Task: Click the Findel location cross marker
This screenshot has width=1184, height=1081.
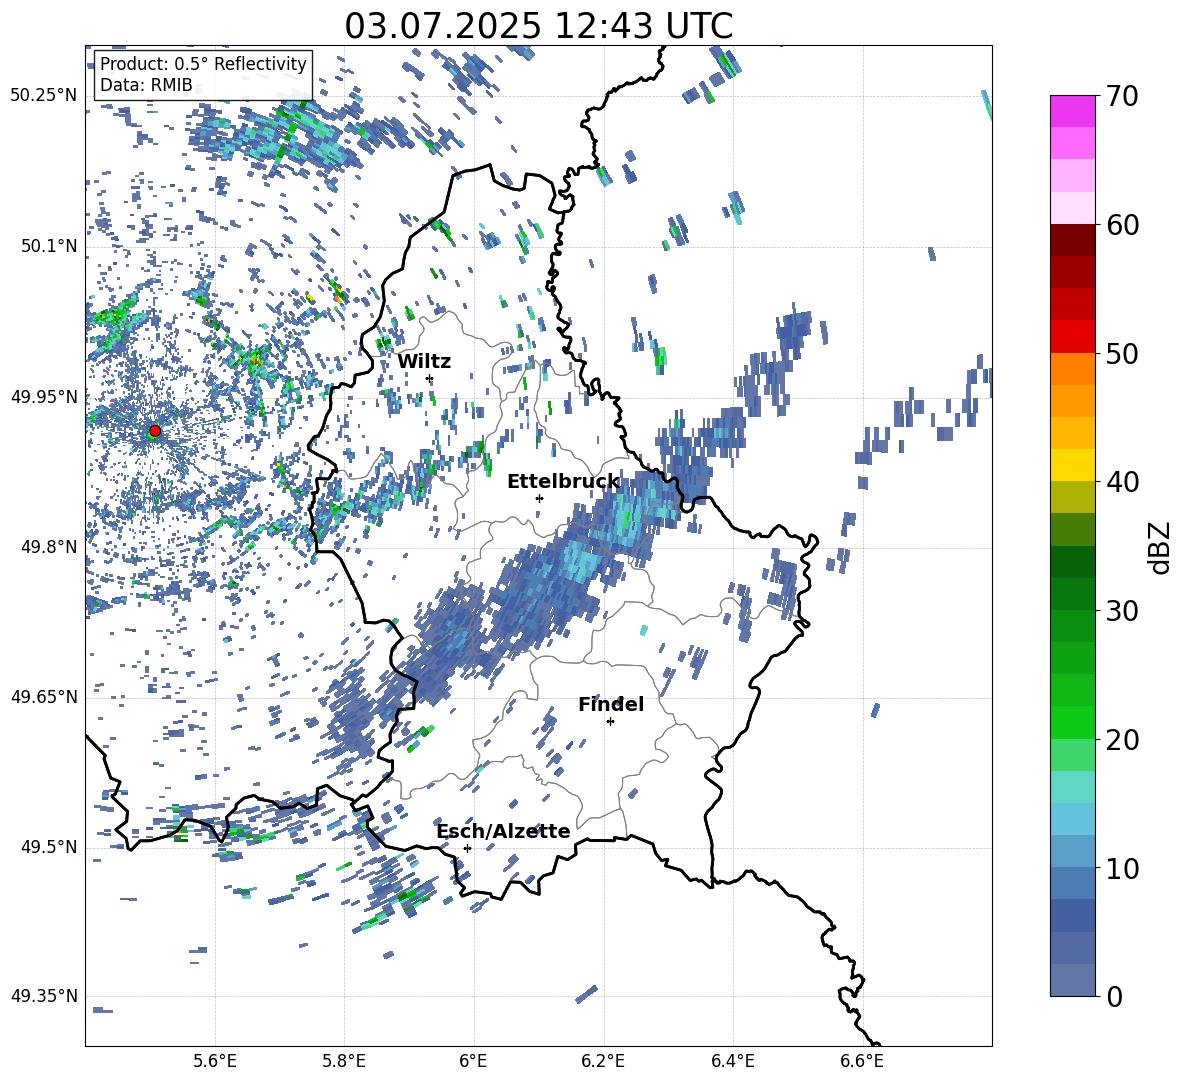Action: pos(610,722)
